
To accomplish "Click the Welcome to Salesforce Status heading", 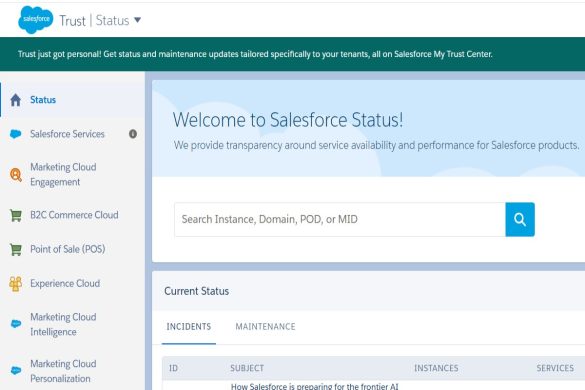I will [x=288, y=120].
